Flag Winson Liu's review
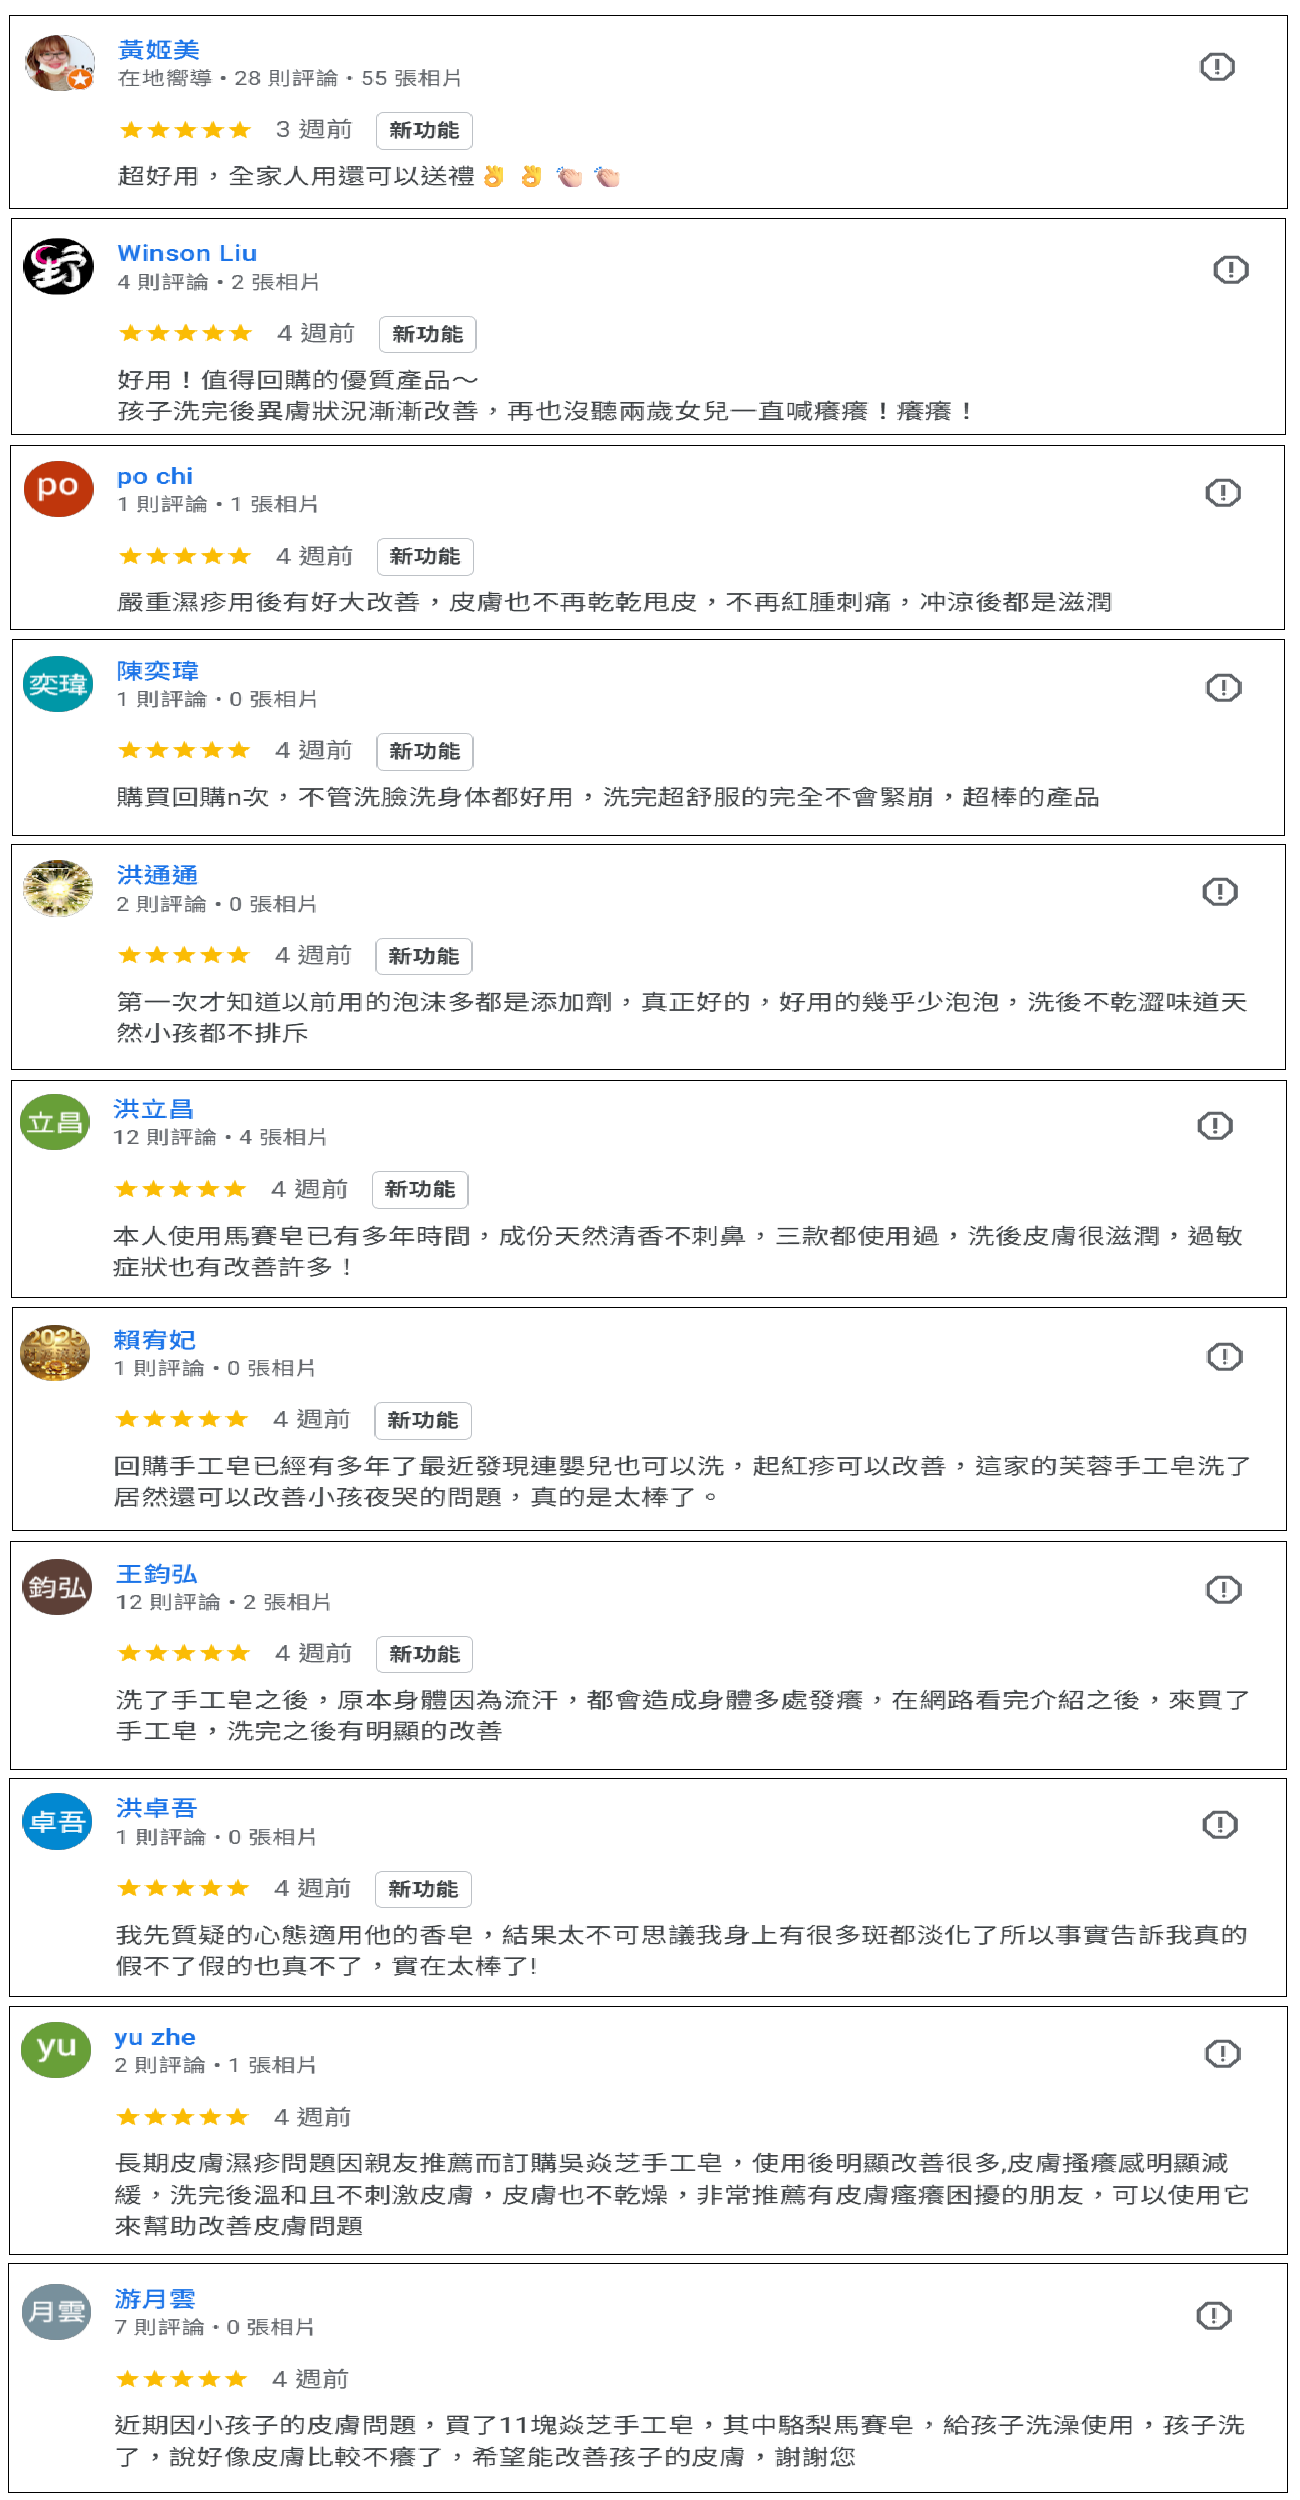Image resolution: width=1300 pixels, height=2500 pixels. coord(1230,270)
